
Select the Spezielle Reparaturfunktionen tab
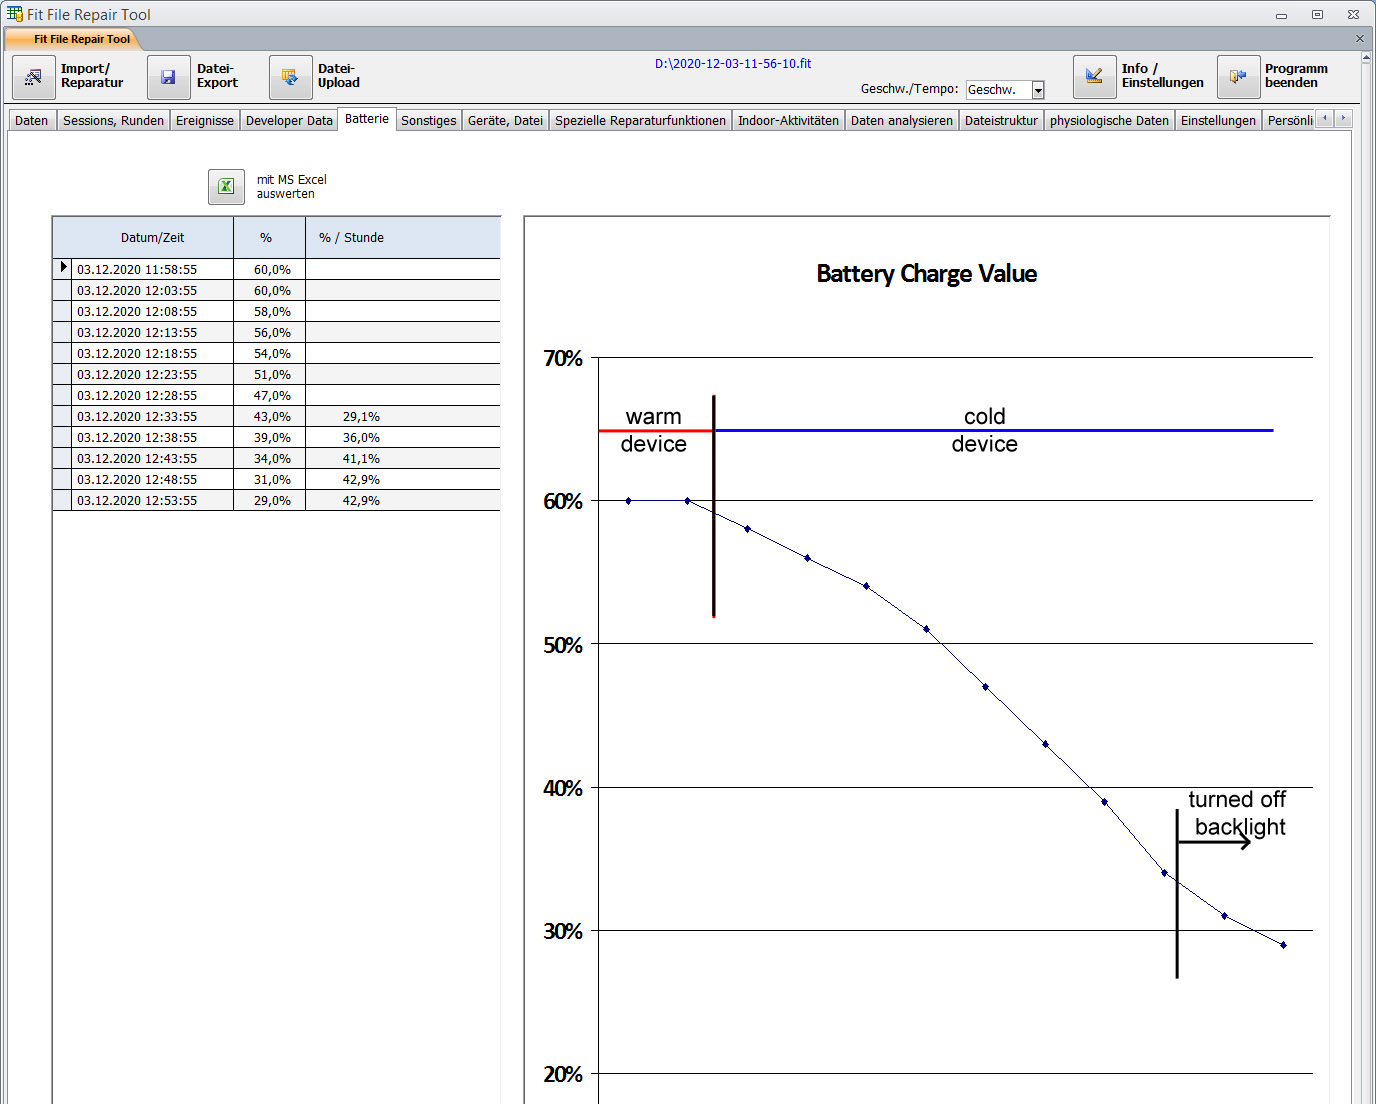click(640, 121)
